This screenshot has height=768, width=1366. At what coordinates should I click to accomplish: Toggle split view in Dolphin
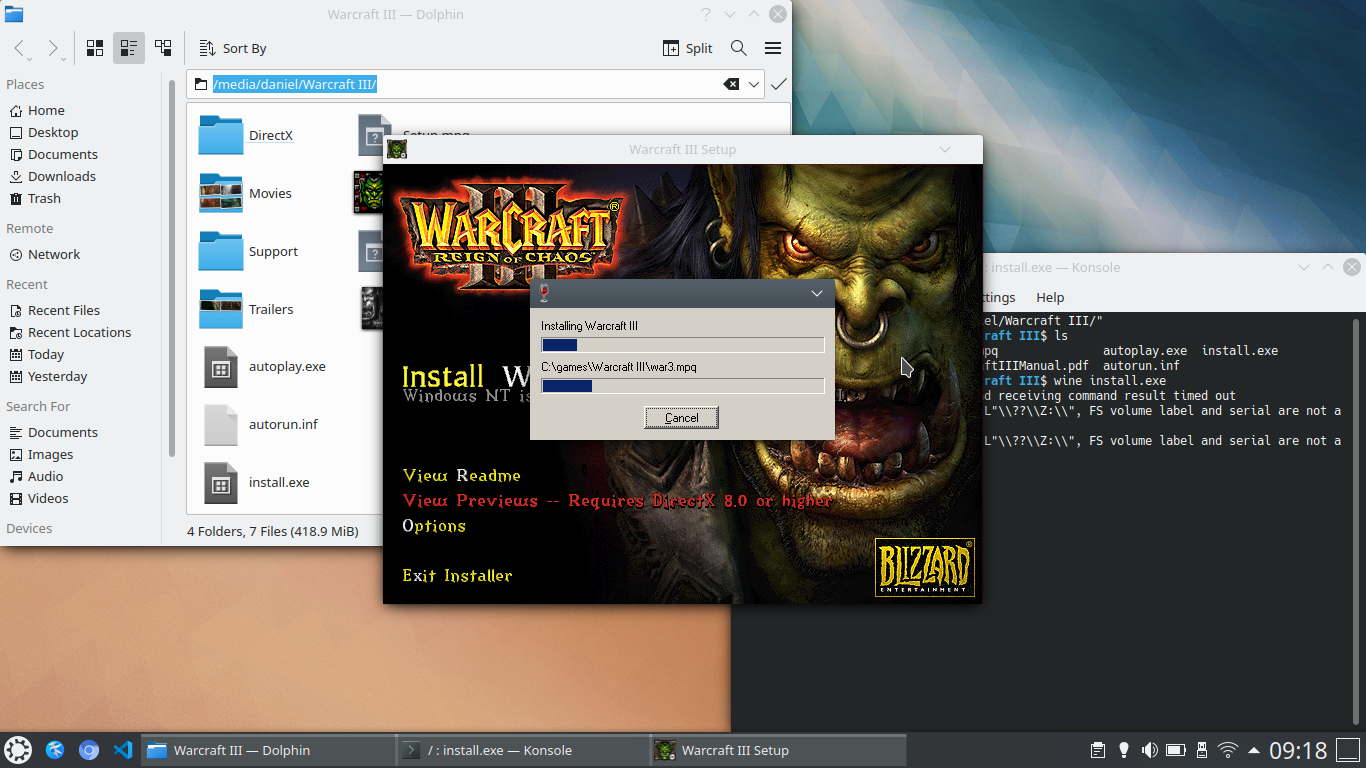(687, 47)
